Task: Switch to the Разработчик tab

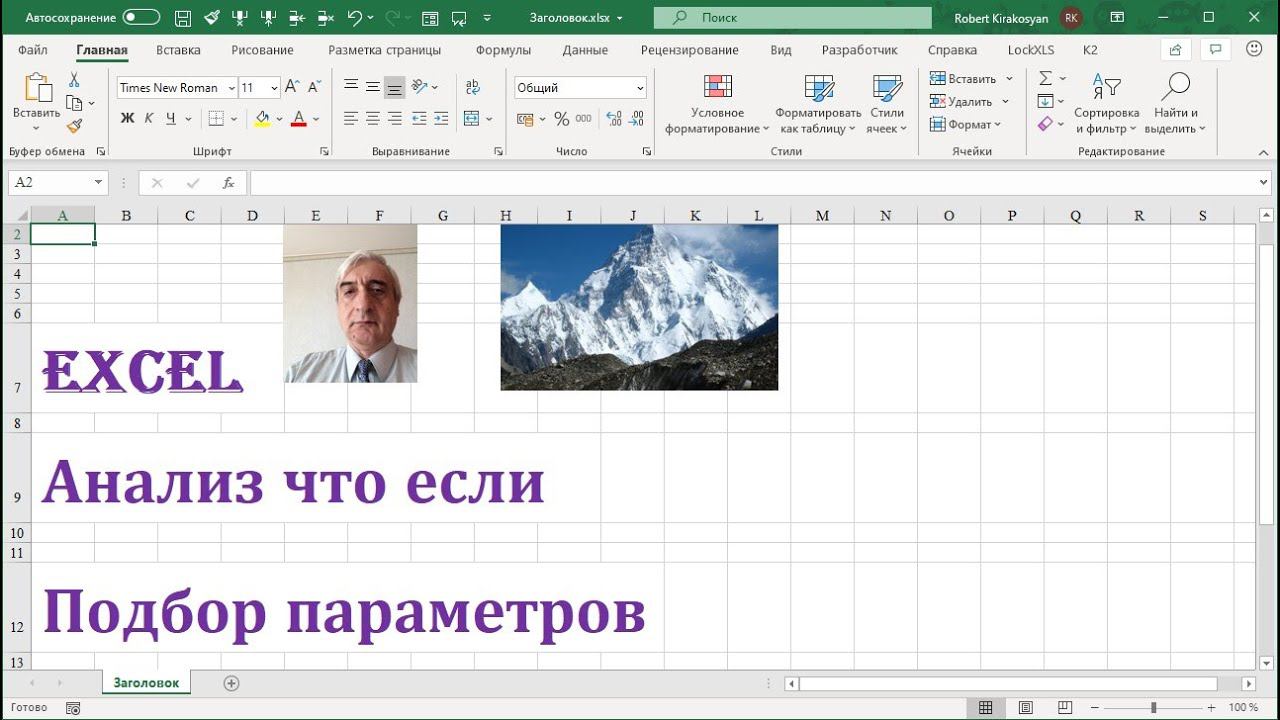Action: [x=860, y=50]
